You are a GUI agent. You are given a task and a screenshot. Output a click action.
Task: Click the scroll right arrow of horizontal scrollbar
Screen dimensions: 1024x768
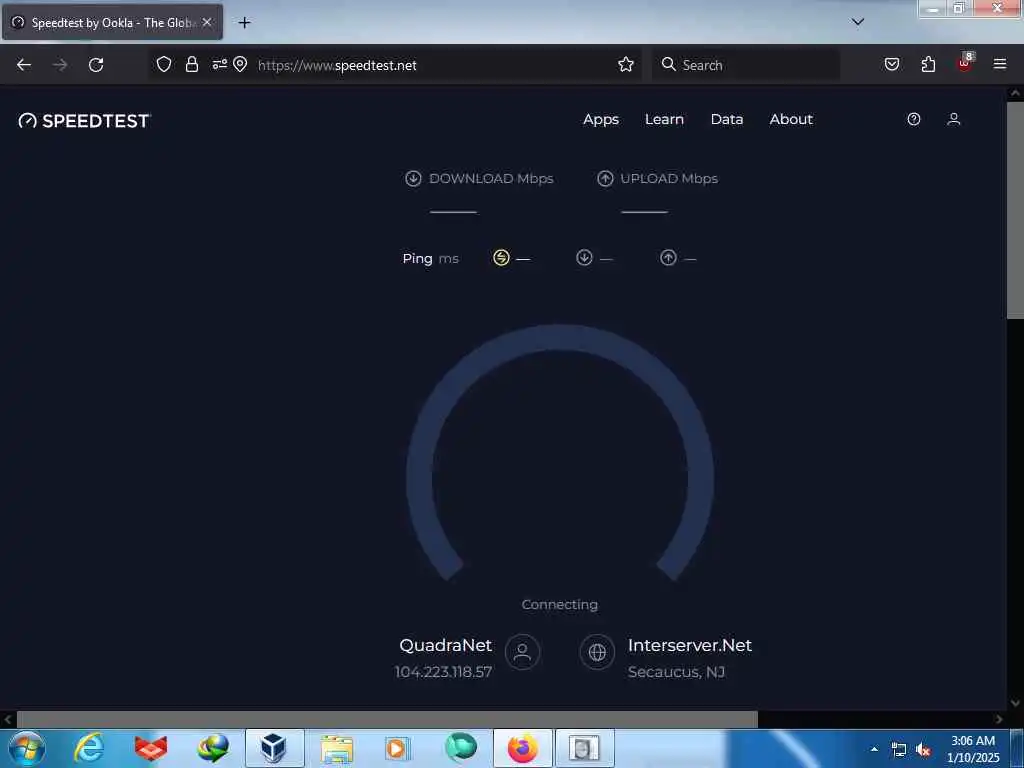[999, 720]
